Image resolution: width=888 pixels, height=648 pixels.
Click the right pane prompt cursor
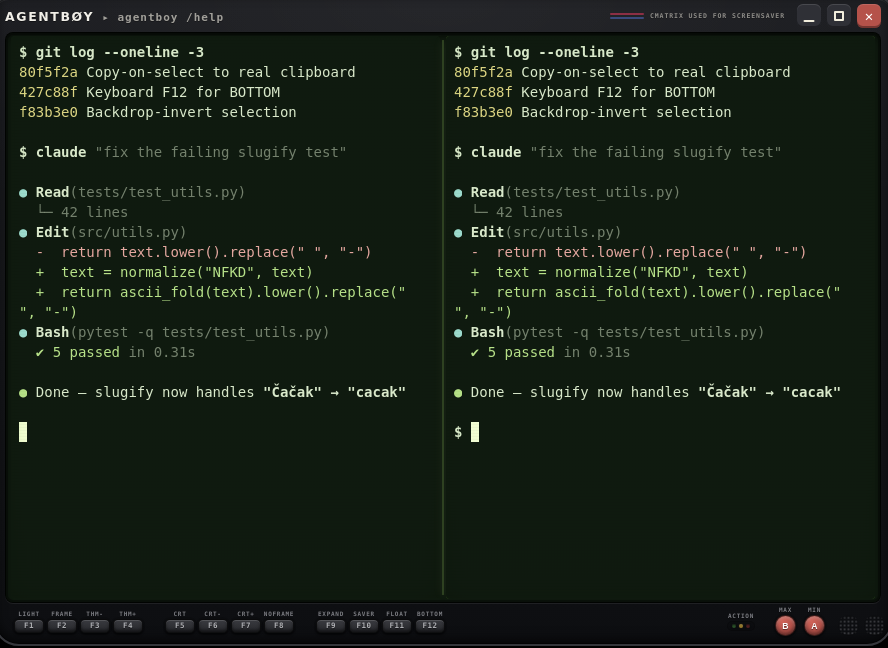click(x=475, y=432)
